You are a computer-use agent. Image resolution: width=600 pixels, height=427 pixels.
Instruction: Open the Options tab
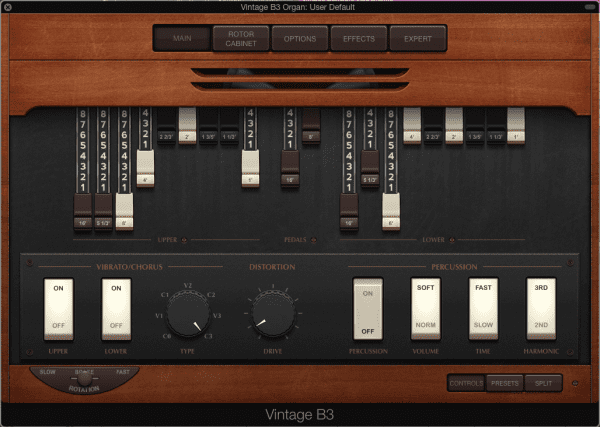[300, 39]
